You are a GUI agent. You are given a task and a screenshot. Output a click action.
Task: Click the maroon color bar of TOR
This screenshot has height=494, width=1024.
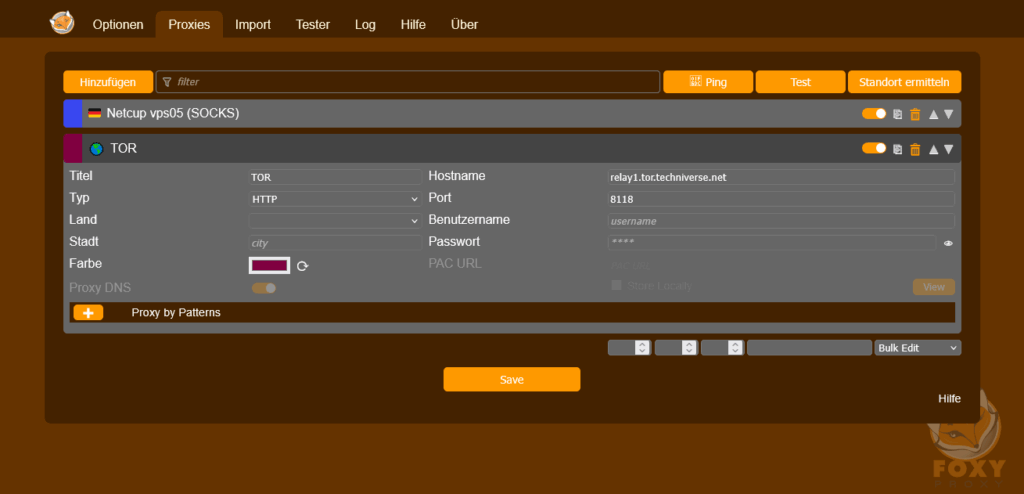[x=72, y=148]
